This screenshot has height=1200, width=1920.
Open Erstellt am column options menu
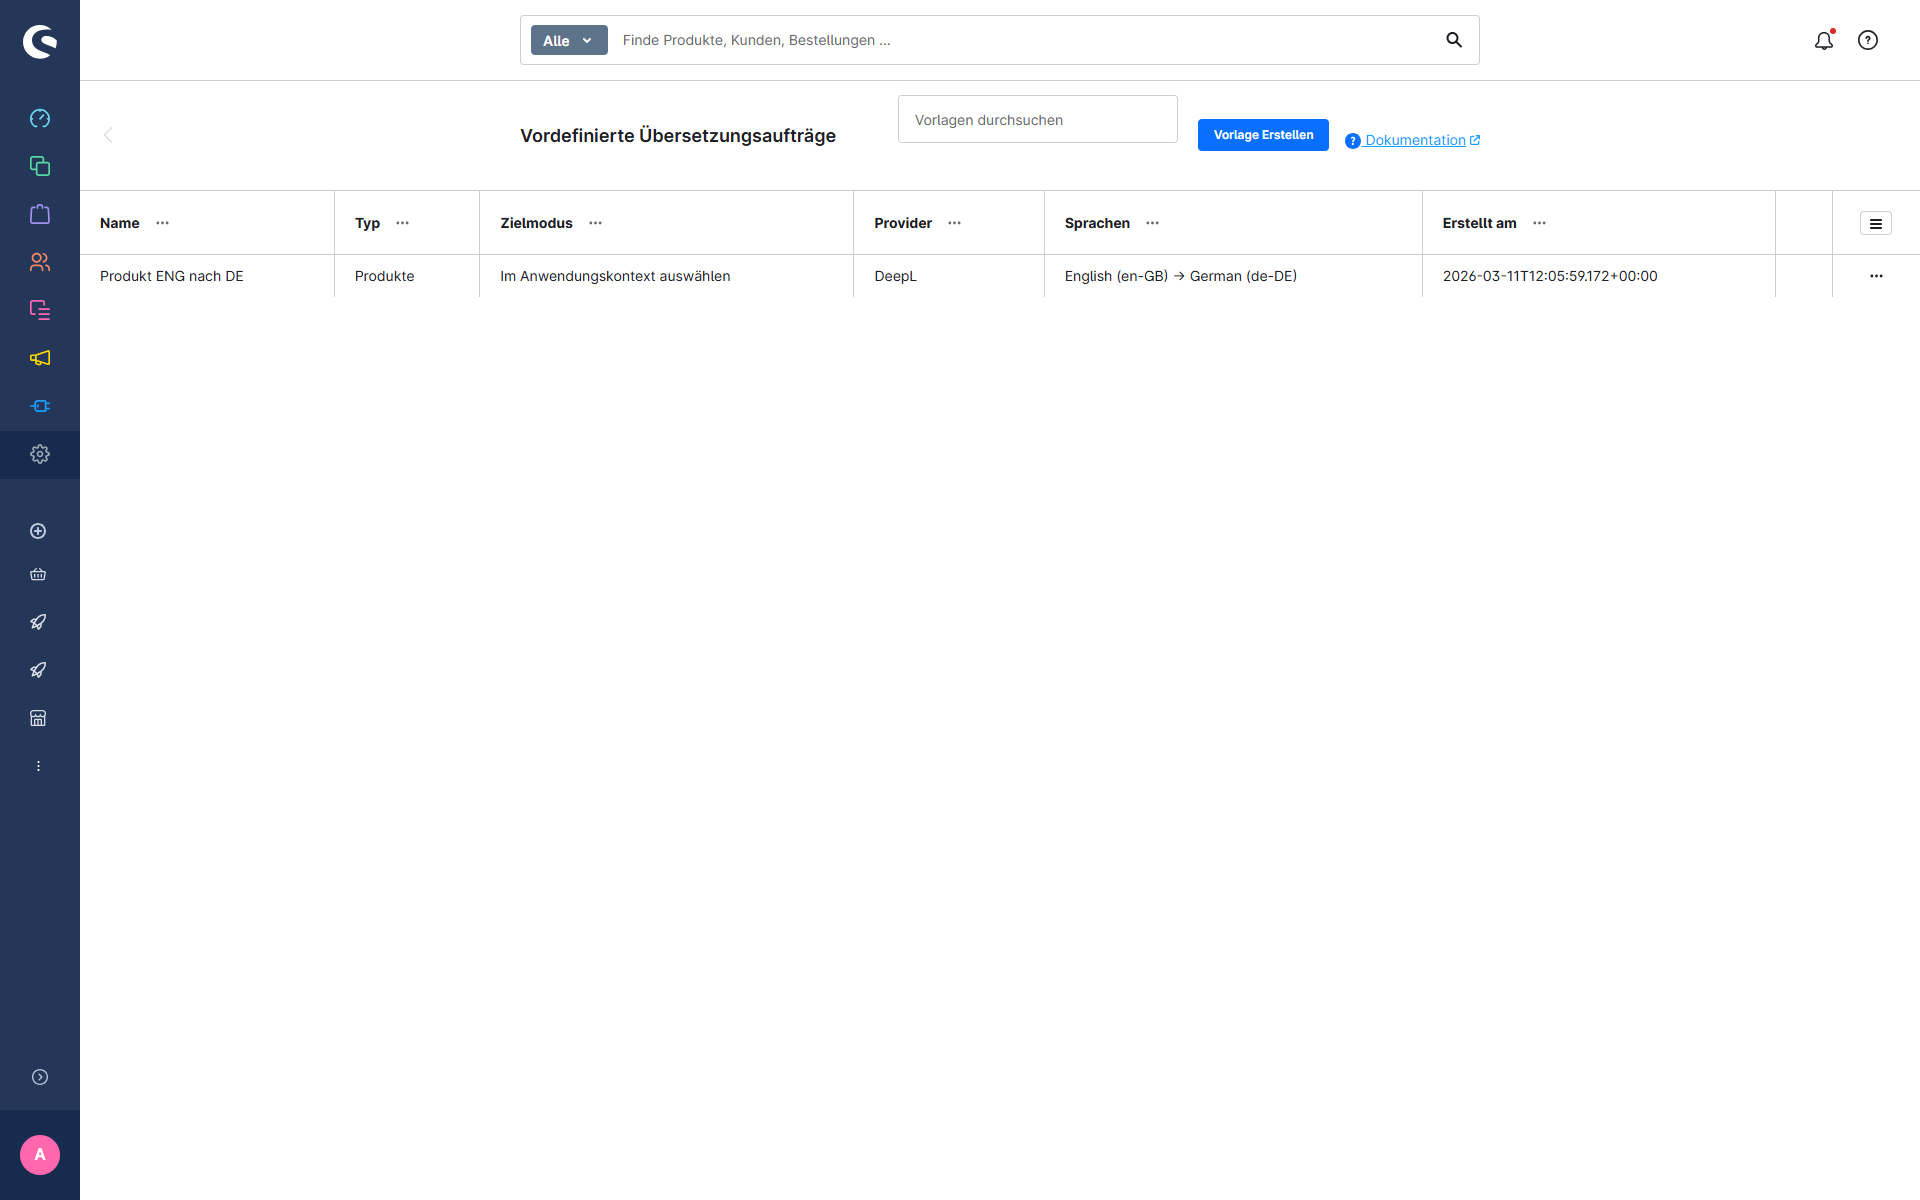click(1539, 223)
